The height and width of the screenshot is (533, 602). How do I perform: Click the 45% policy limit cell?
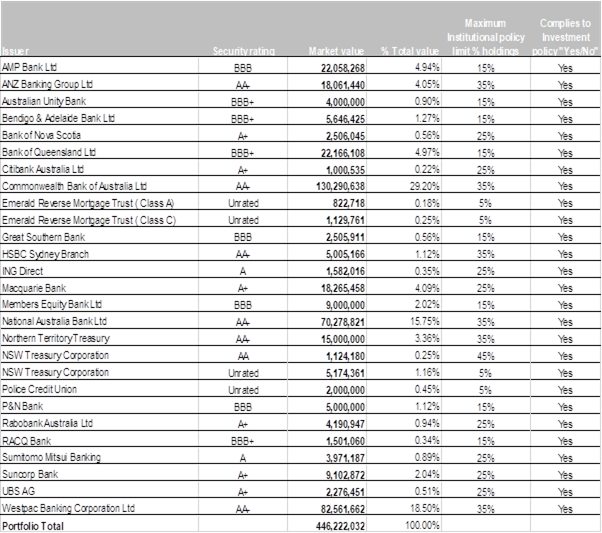(x=486, y=356)
